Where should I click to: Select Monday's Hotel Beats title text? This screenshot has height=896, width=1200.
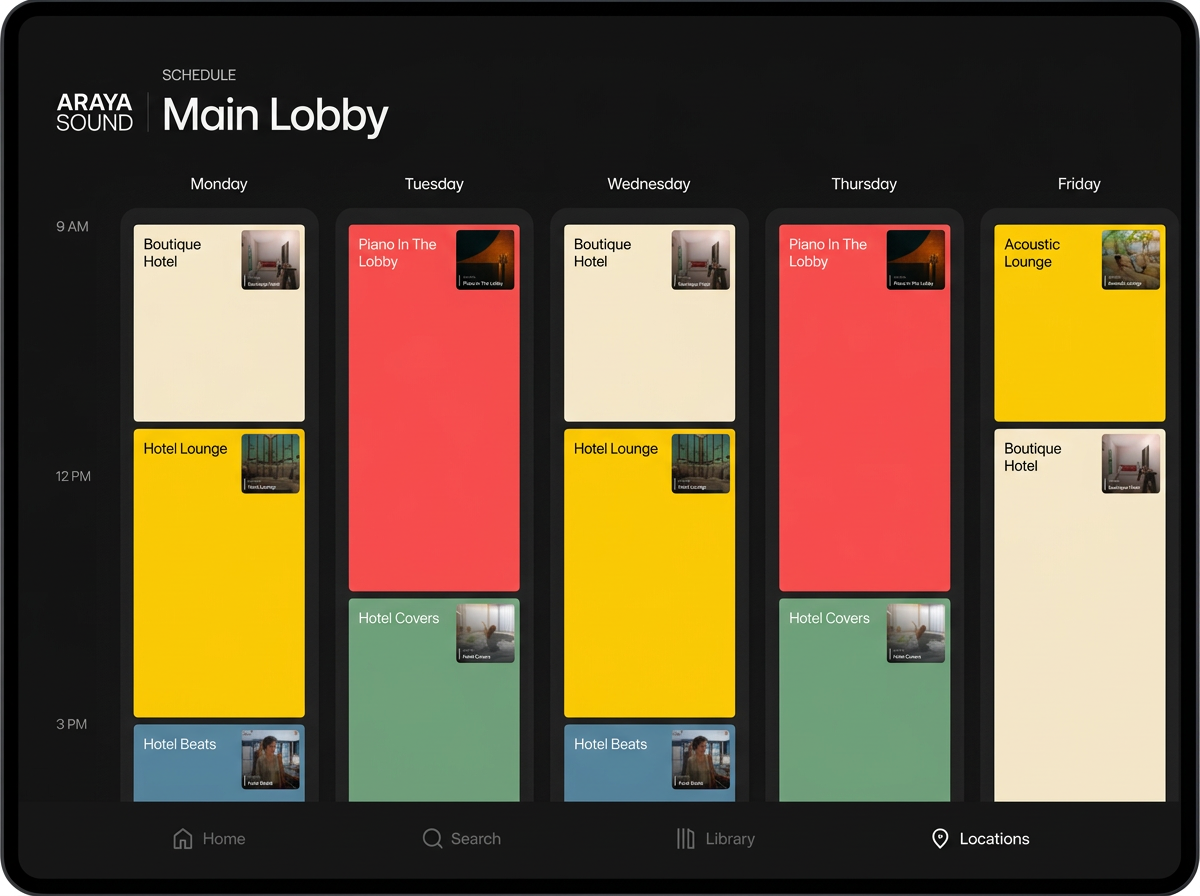(180, 744)
